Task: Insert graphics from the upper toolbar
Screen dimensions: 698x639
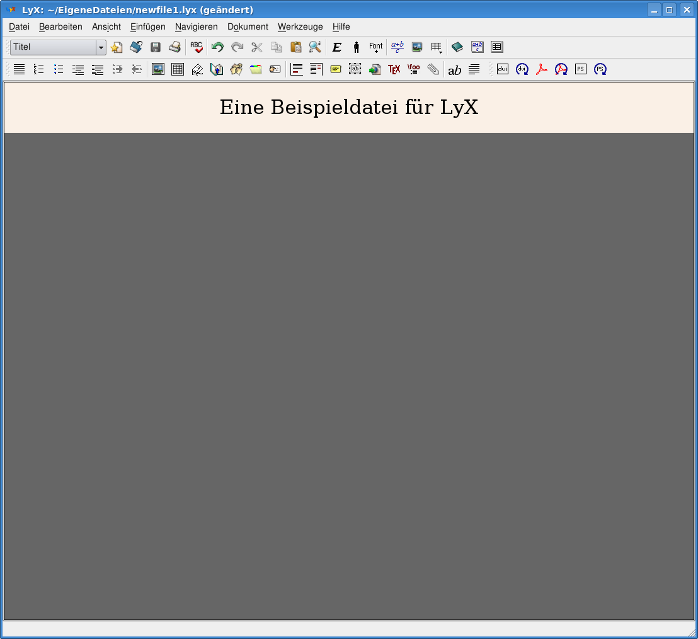Action: [417, 47]
